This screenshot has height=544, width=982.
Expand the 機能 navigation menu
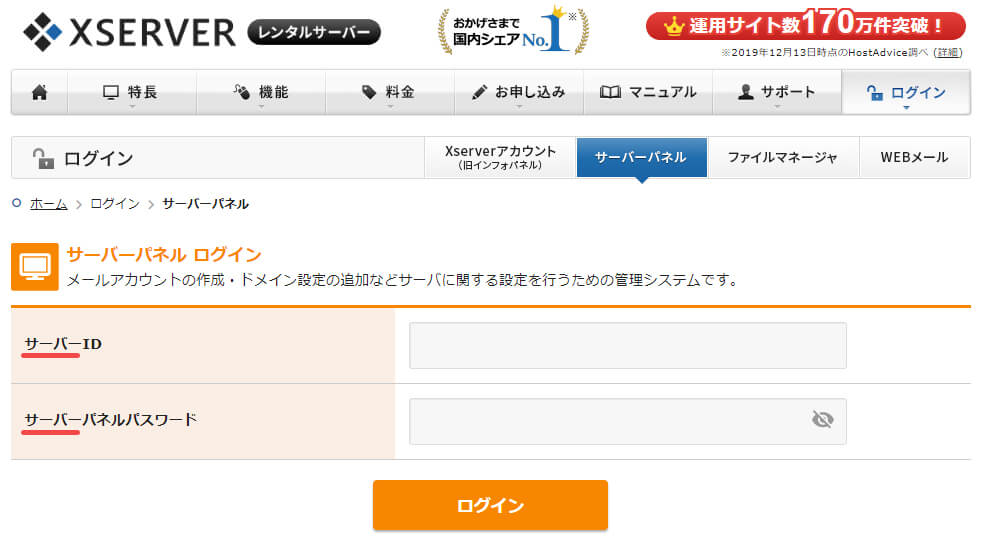[x=261, y=92]
